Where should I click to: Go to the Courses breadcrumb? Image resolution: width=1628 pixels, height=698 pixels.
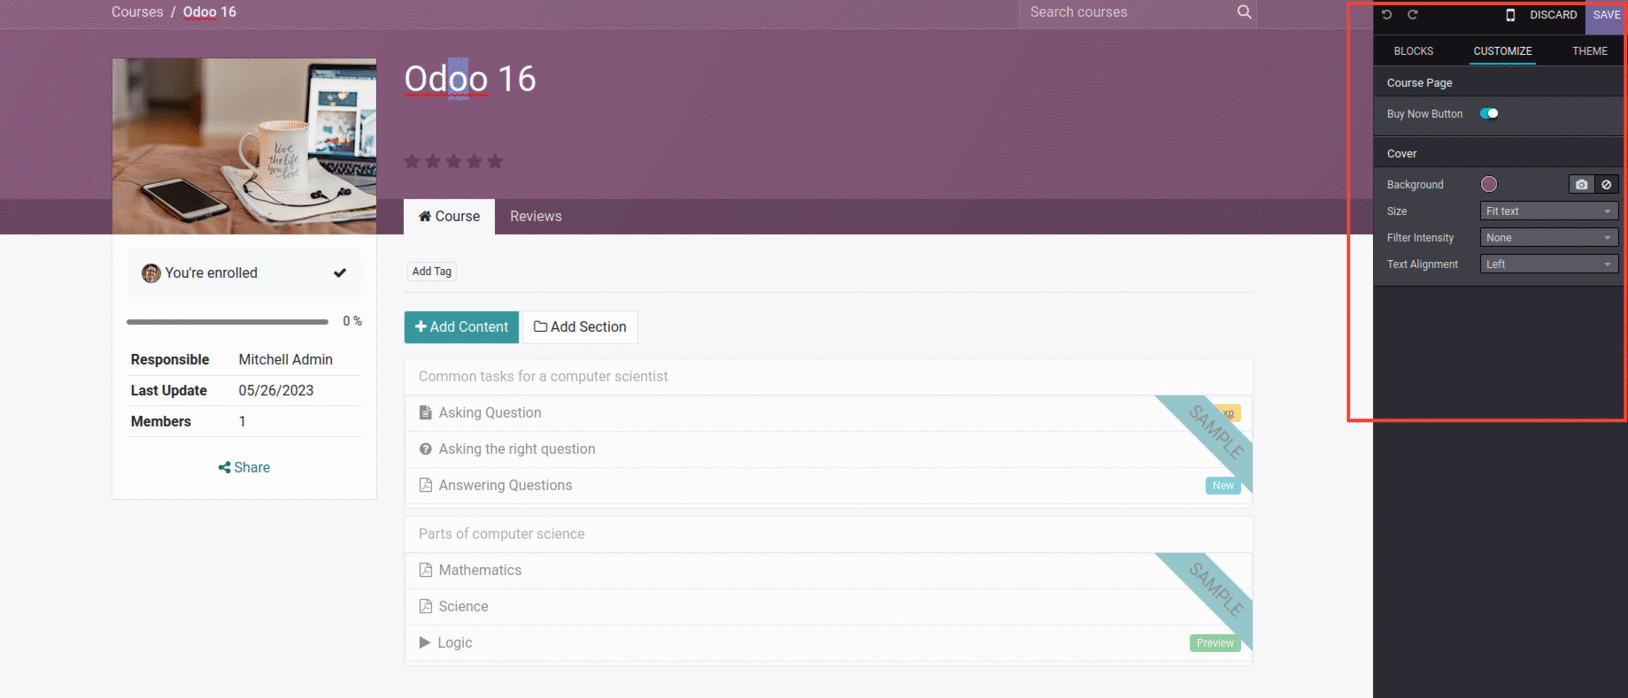[x=137, y=12]
